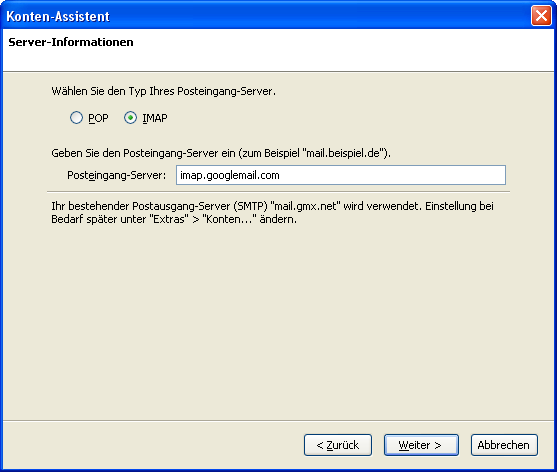Click the POP option label text

[98, 118]
